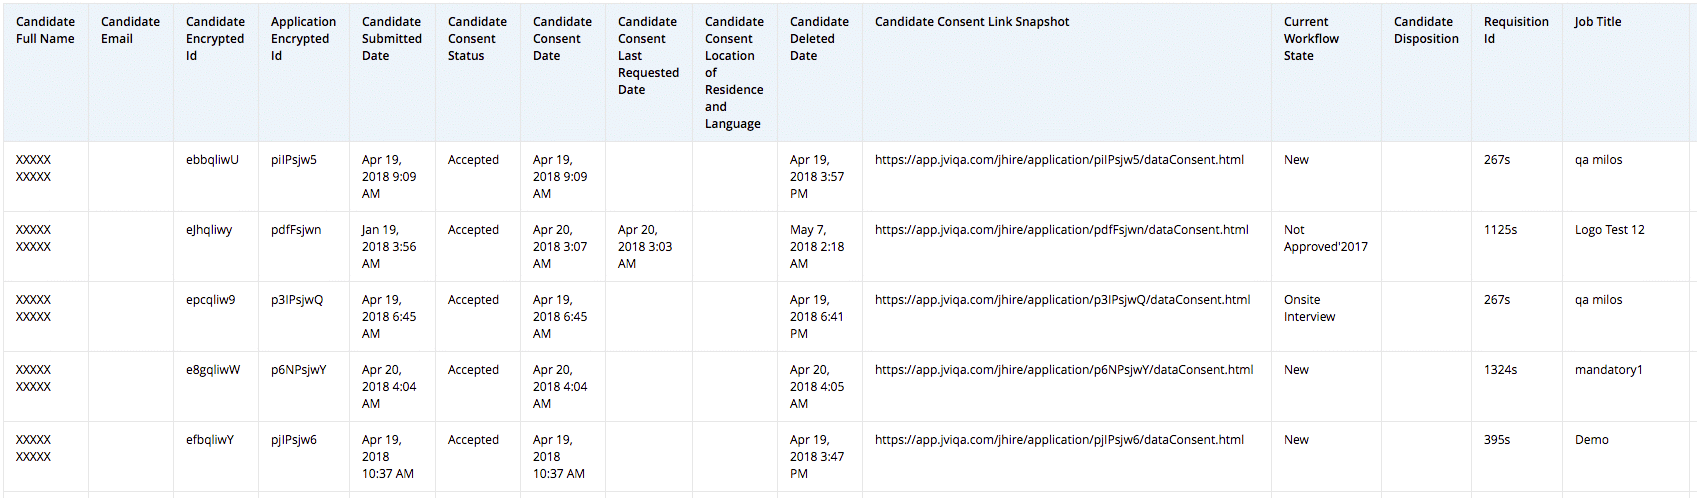Click the Requisition Id column header
1697x498 pixels.
click(x=1515, y=30)
